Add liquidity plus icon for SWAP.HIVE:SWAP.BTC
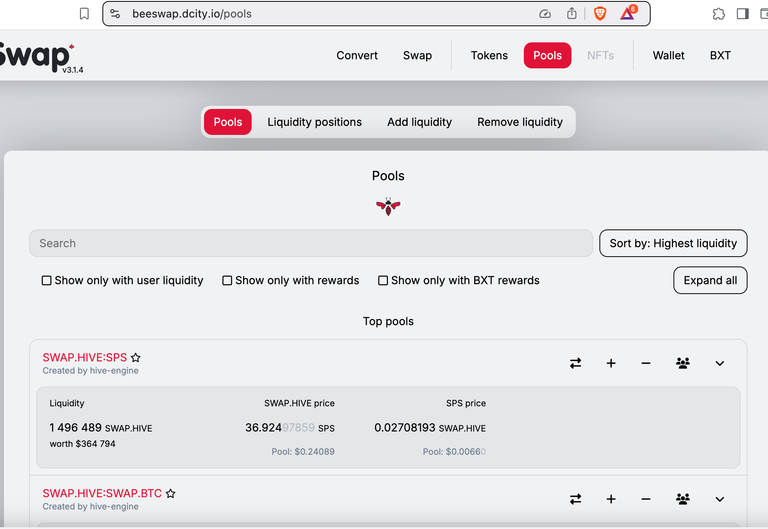This screenshot has height=529, width=768. [x=611, y=499]
